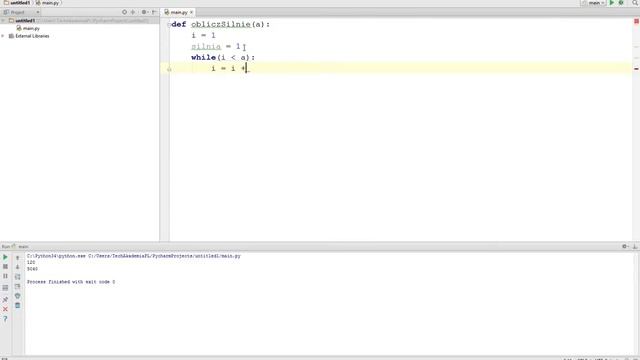Select External Libraries in project tree
This screenshot has height=360, width=640.
[29, 36]
